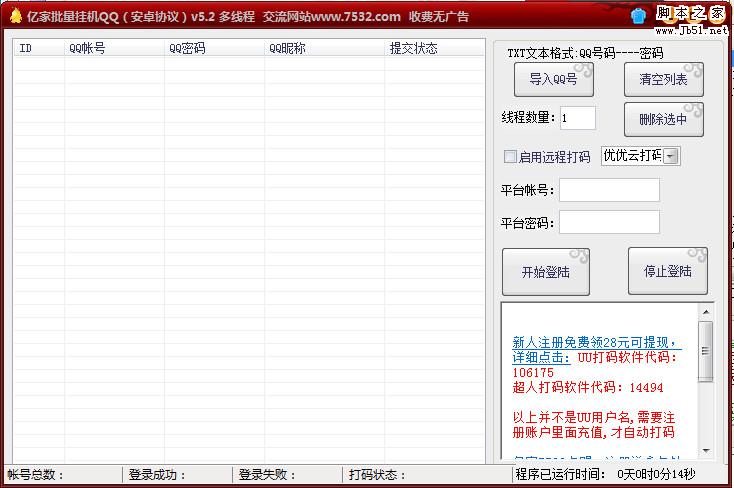
Task: Open the 新人注册免费领28元 link
Action: (x=594, y=342)
